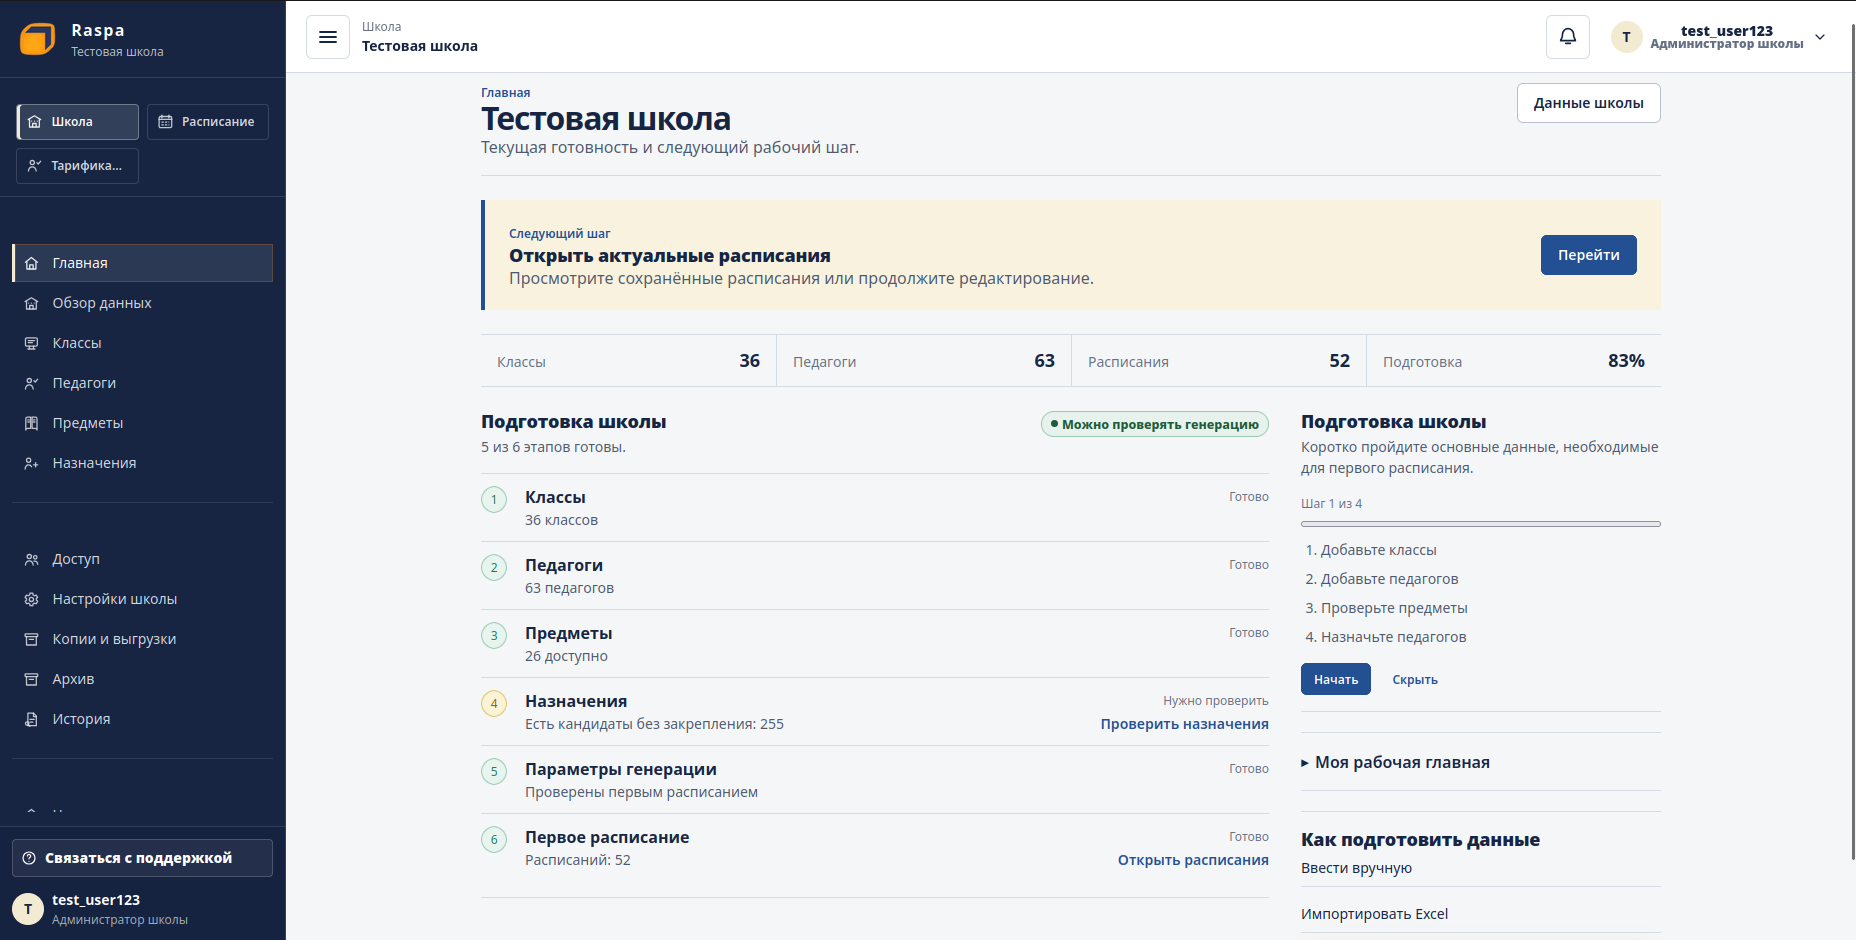Image resolution: width=1856 pixels, height=940 pixels.
Task: Click the Главная breadcrumb
Action: tap(506, 93)
